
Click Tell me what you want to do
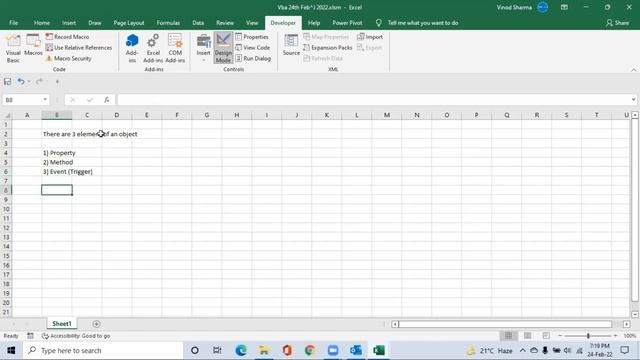pos(422,23)
